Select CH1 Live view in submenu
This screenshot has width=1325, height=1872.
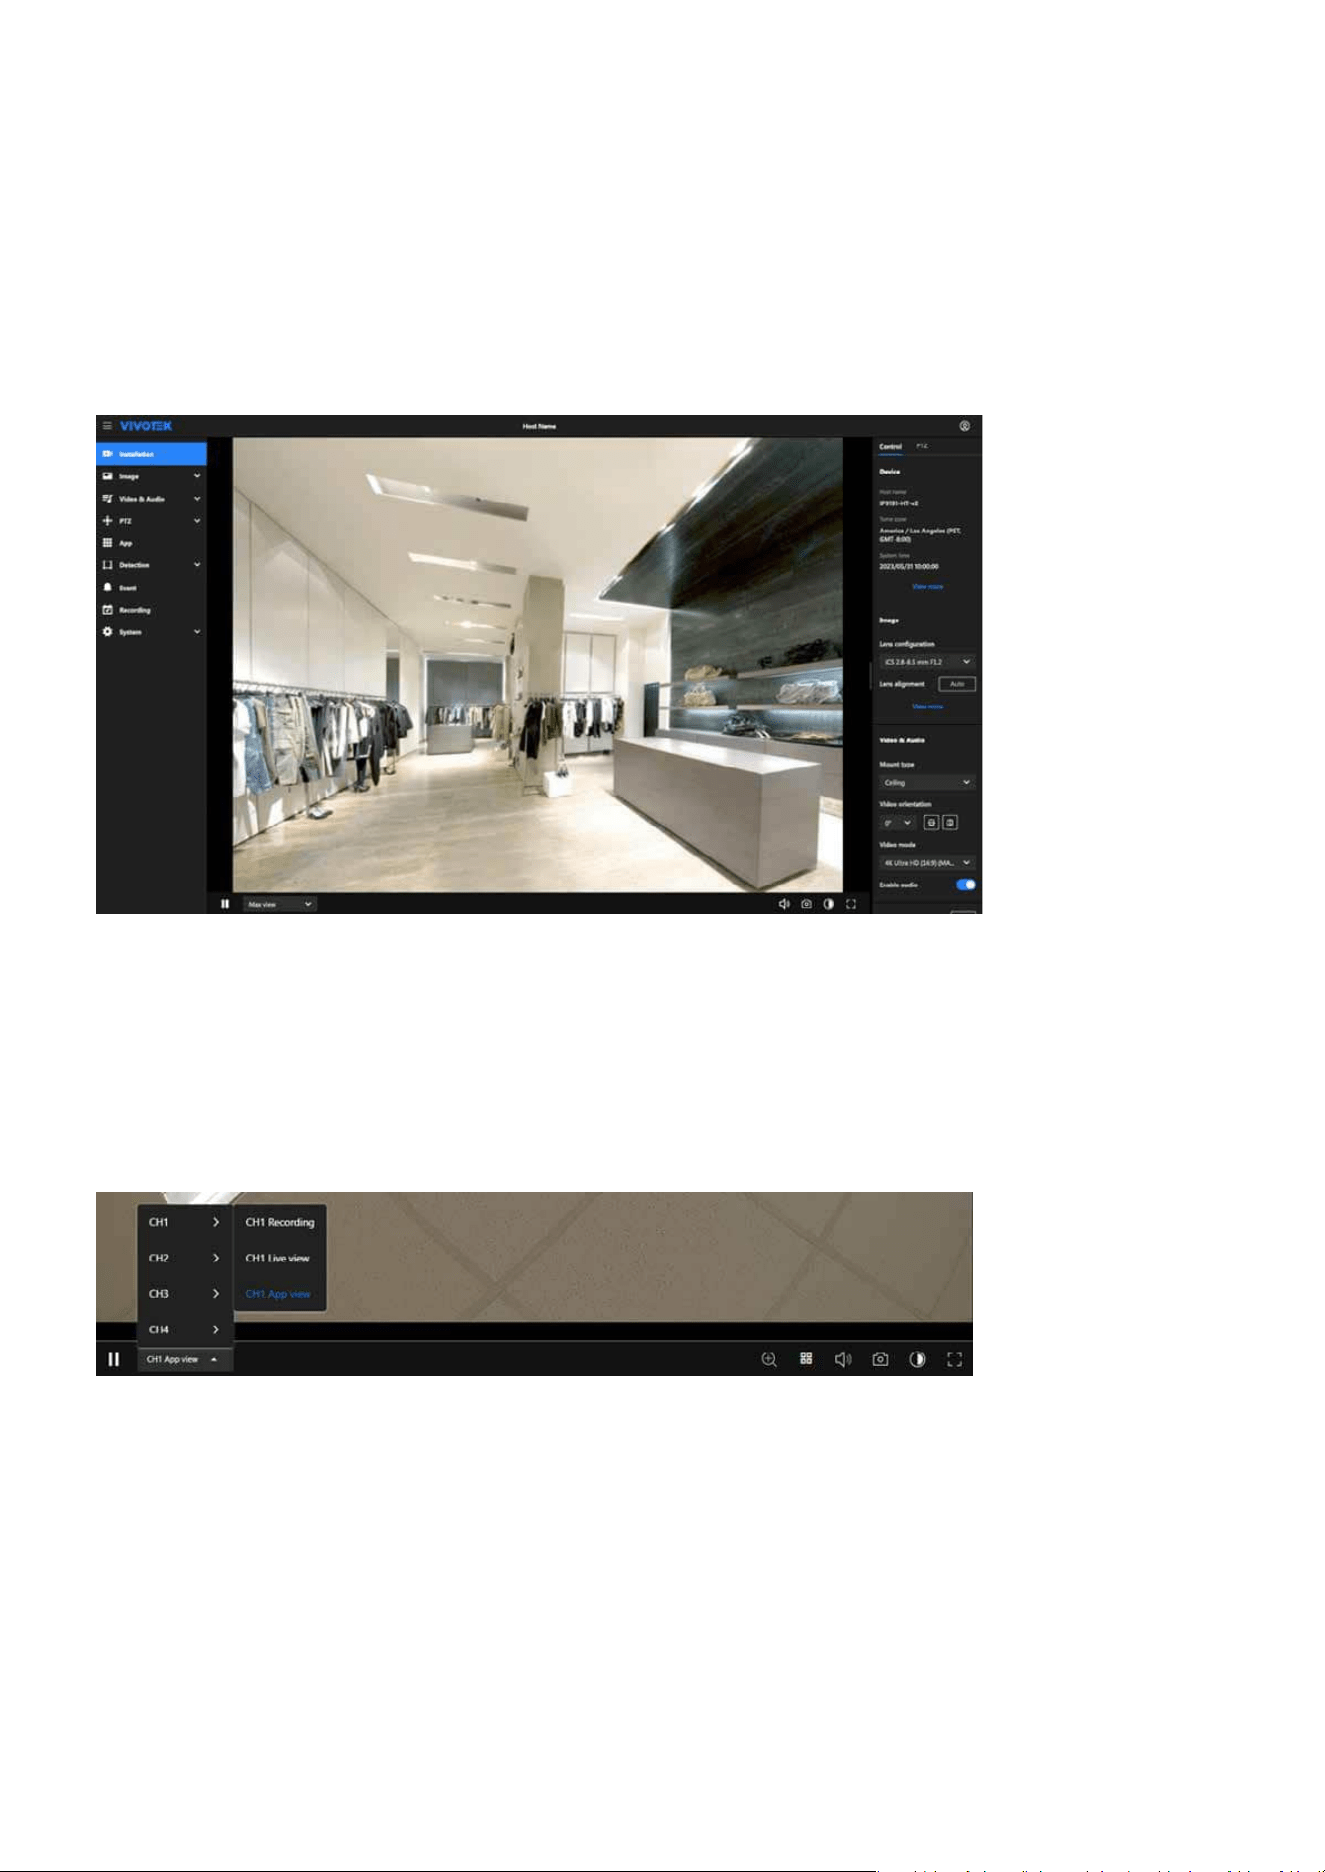tap(280, 1258)
